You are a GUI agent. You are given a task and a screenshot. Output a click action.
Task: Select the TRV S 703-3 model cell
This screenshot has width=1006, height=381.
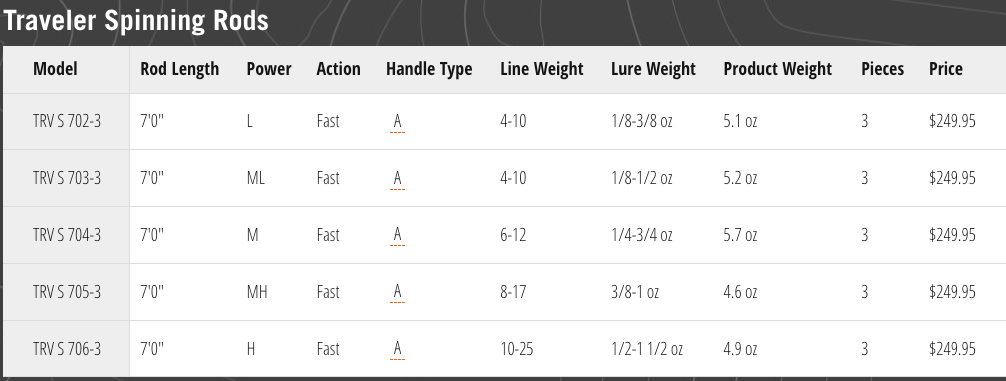(67, 178)
